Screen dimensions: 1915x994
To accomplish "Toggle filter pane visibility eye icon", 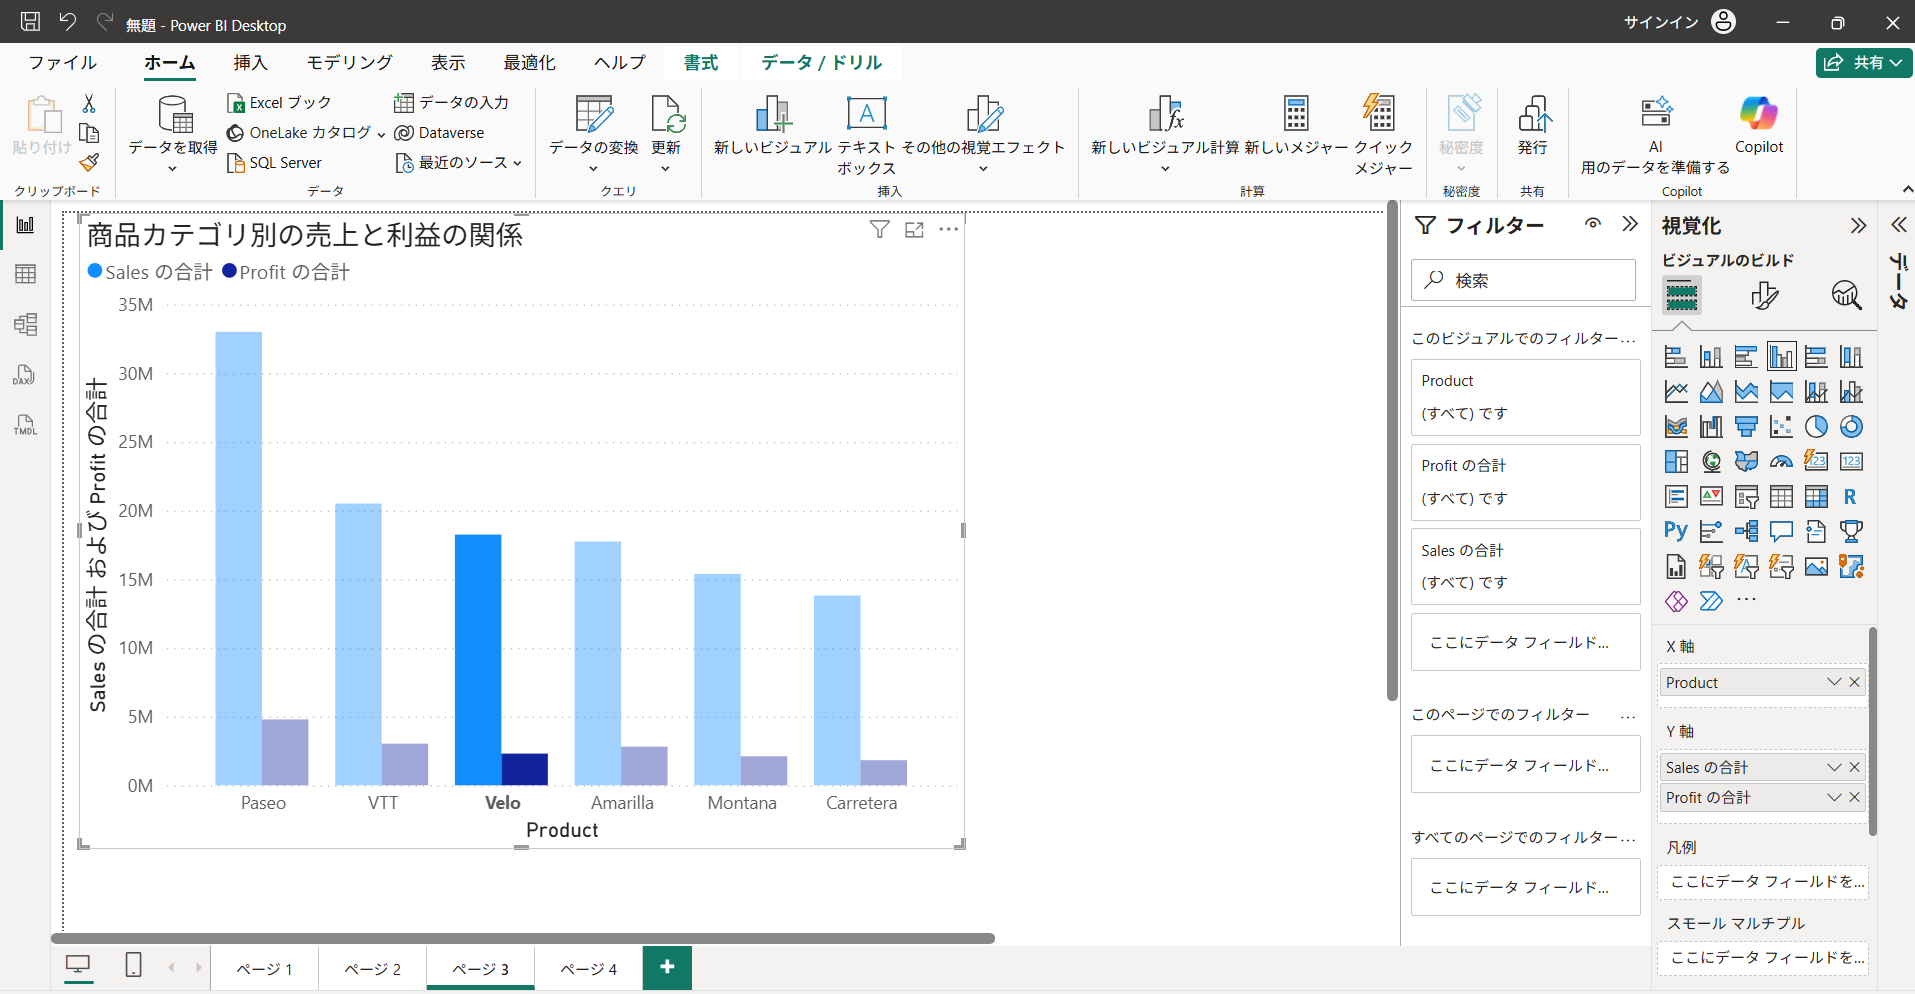I will click(x=1593, y=224).
